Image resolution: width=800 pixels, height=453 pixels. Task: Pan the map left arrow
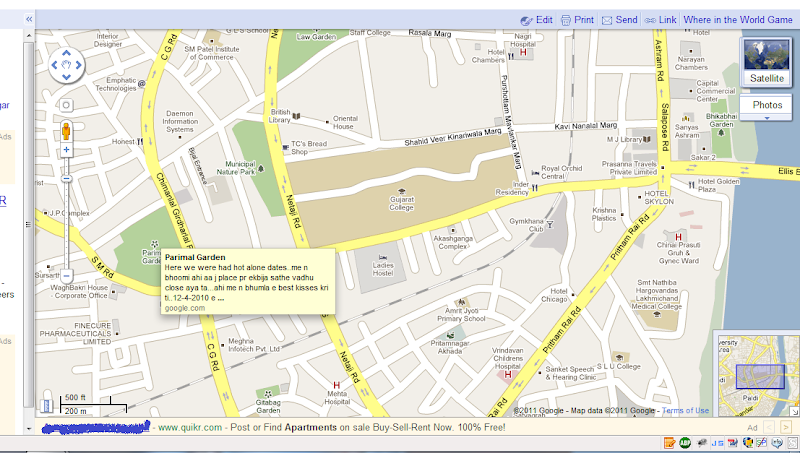54,65
